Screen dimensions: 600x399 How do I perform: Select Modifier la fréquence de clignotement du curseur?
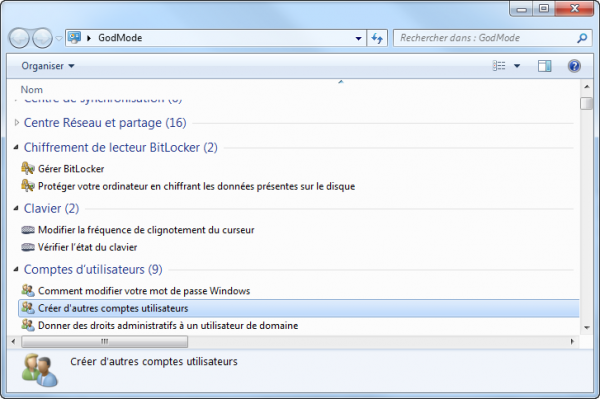(146, 230)
